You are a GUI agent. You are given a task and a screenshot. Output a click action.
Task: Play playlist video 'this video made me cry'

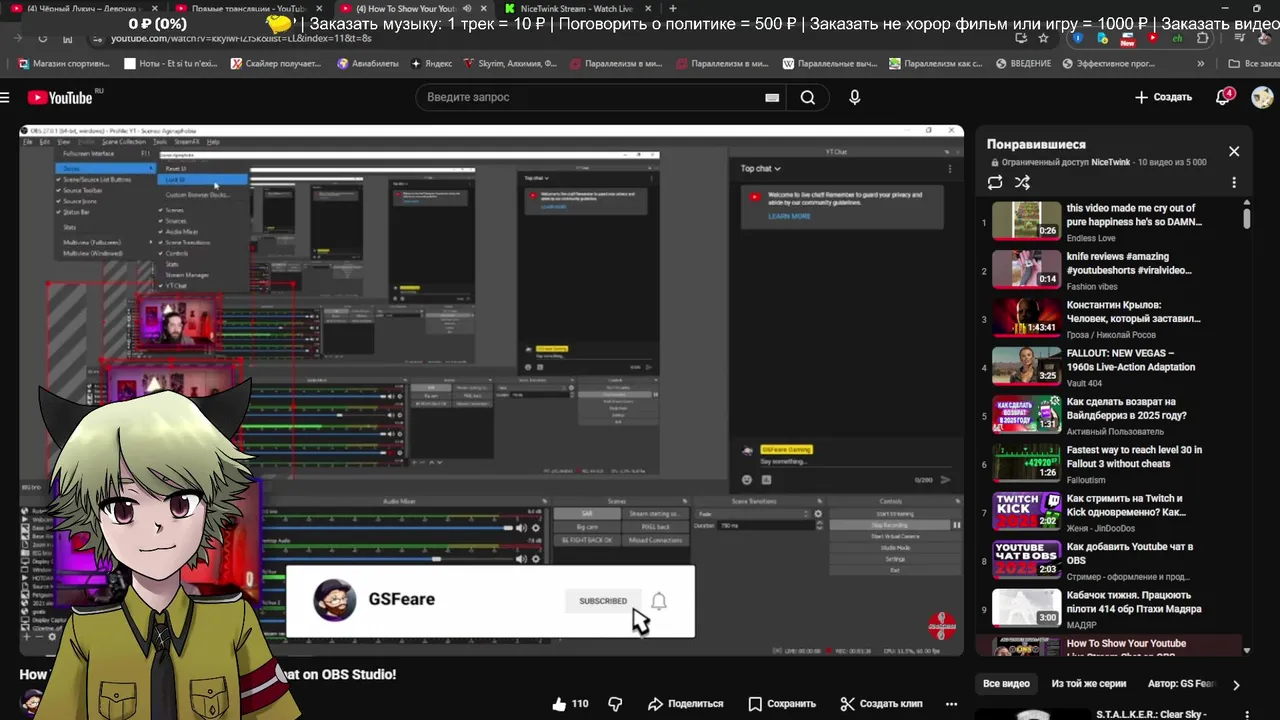[1110, 222]
